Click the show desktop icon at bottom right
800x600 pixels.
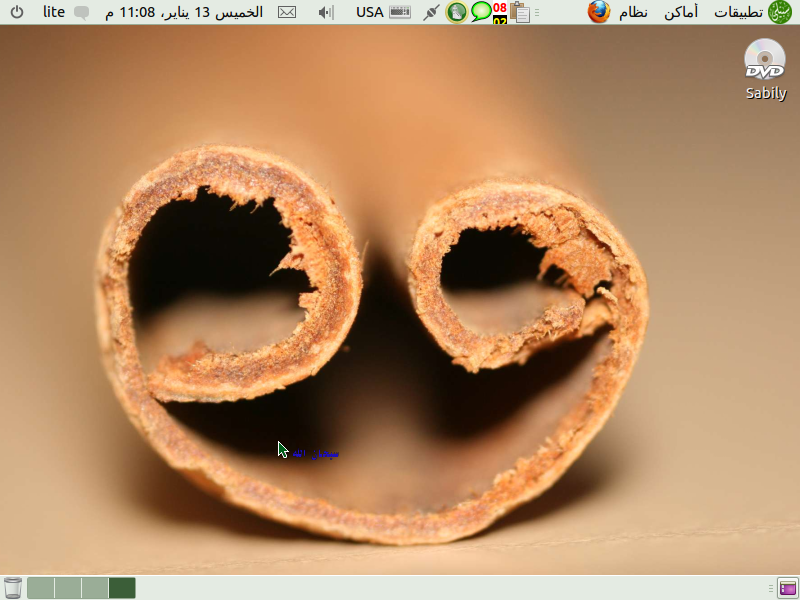click(x=787, y=588)
